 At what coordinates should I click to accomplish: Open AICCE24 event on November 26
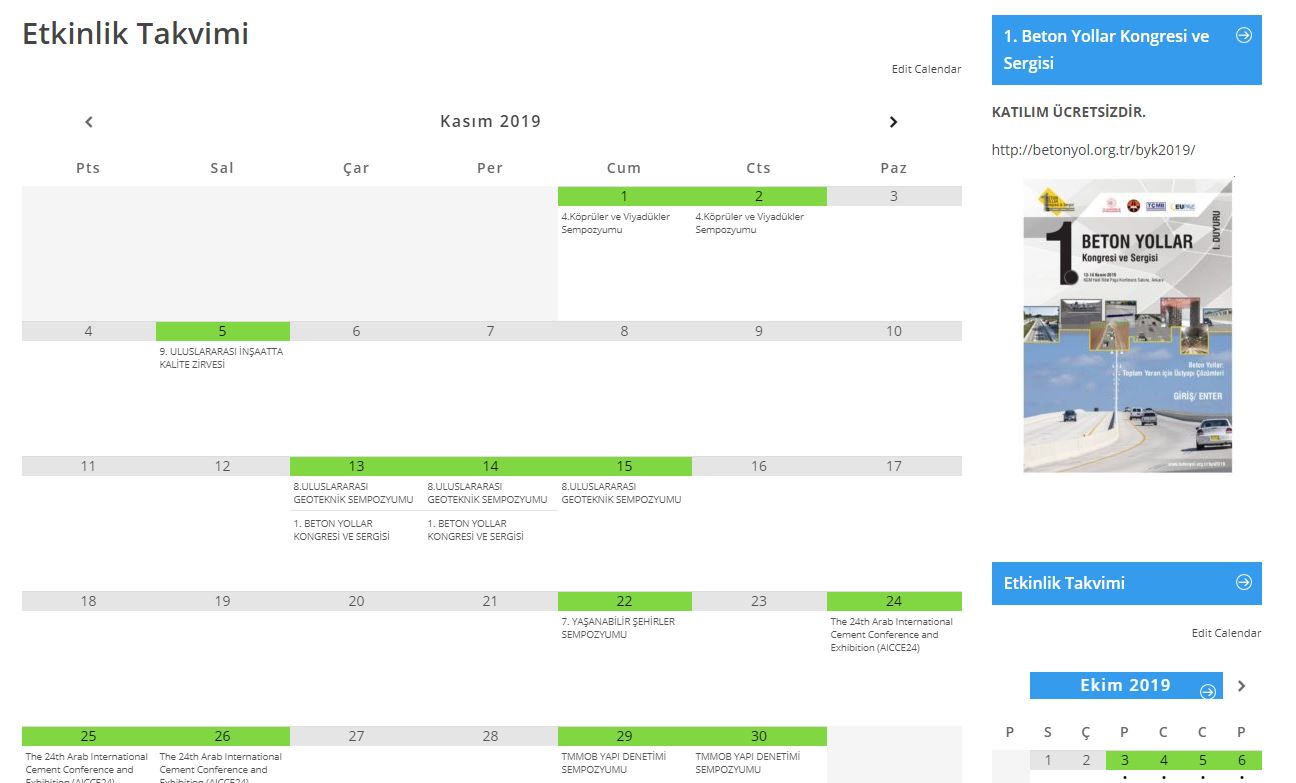pos(221,766)
